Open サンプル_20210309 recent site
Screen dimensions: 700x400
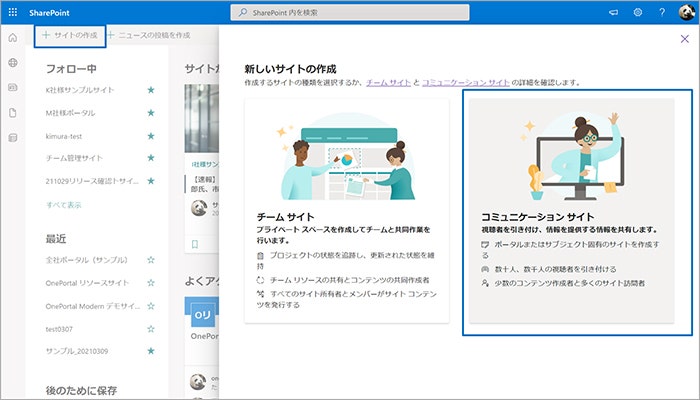(77, 351)
